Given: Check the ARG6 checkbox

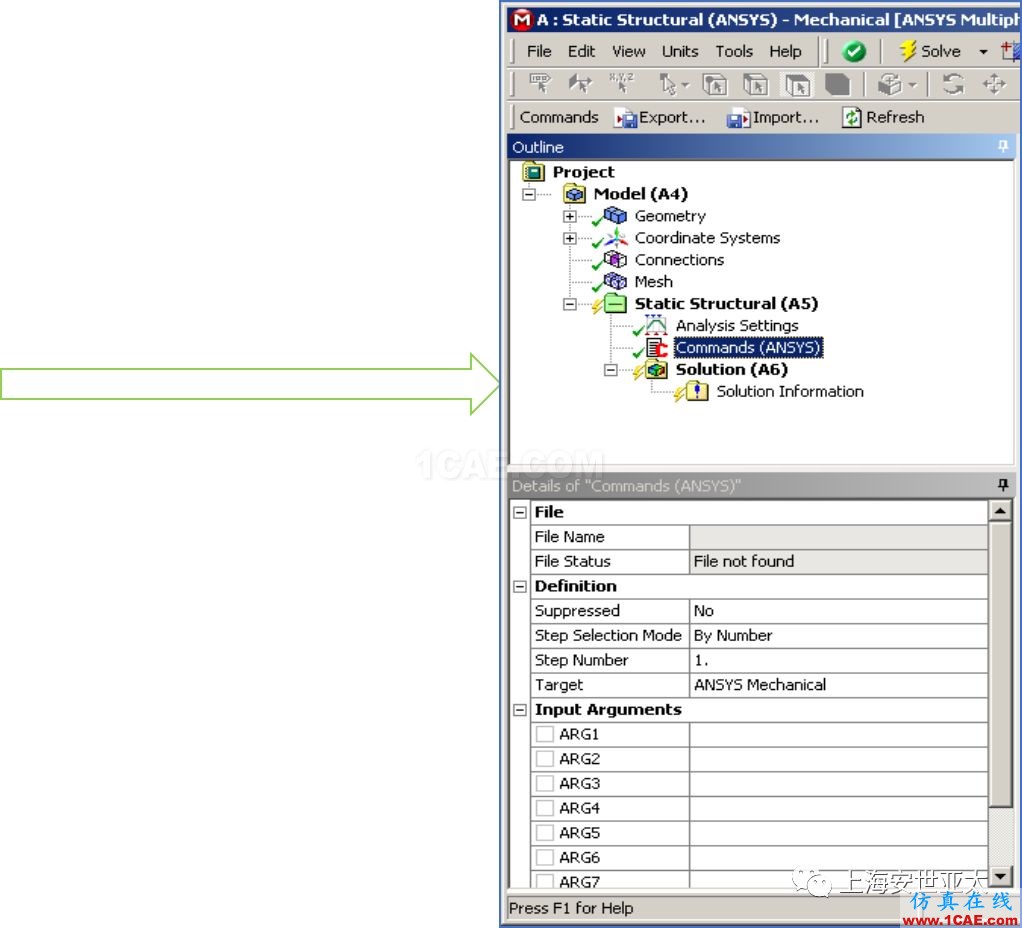Looking at the screenshot, I should 544,858.
